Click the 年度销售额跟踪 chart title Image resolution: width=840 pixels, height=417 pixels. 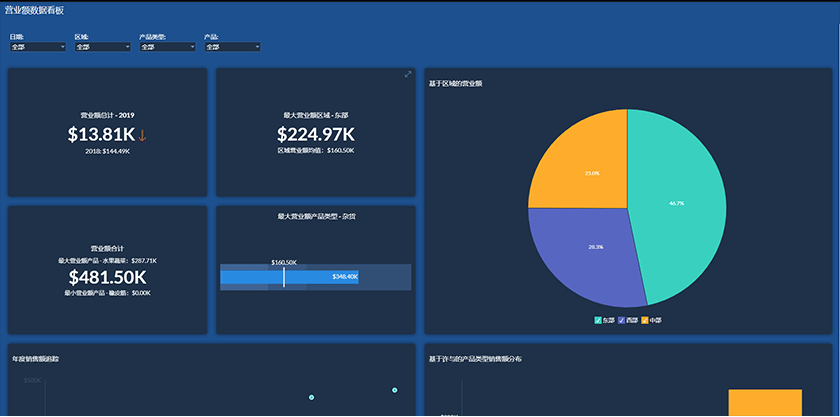[x=36, y=359]
